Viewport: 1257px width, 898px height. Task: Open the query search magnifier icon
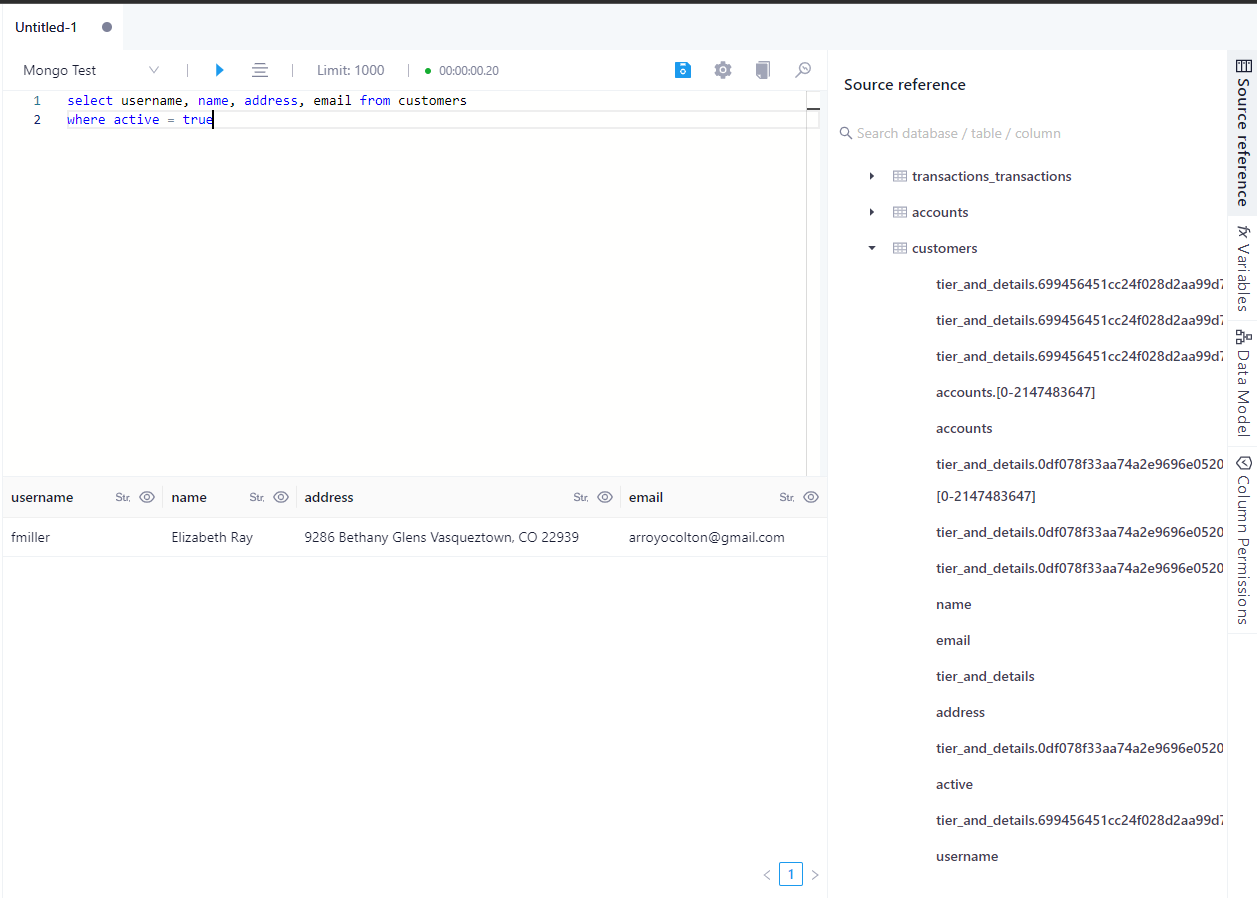pos(803,70)
